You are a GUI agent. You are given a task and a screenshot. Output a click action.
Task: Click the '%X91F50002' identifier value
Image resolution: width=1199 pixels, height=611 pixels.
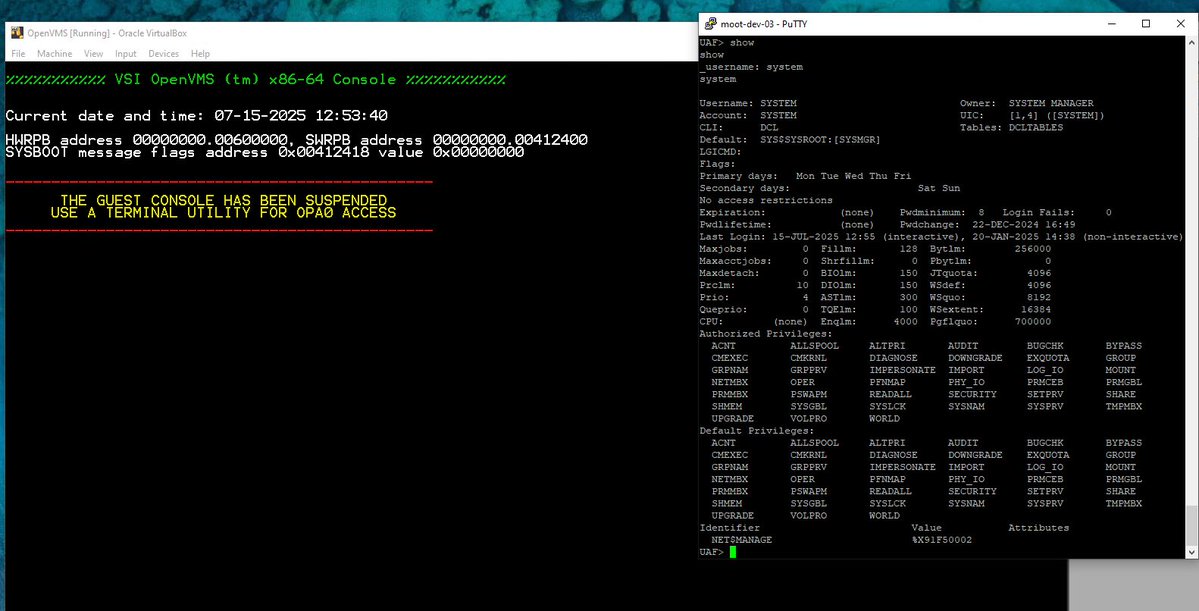coord(942,540)
